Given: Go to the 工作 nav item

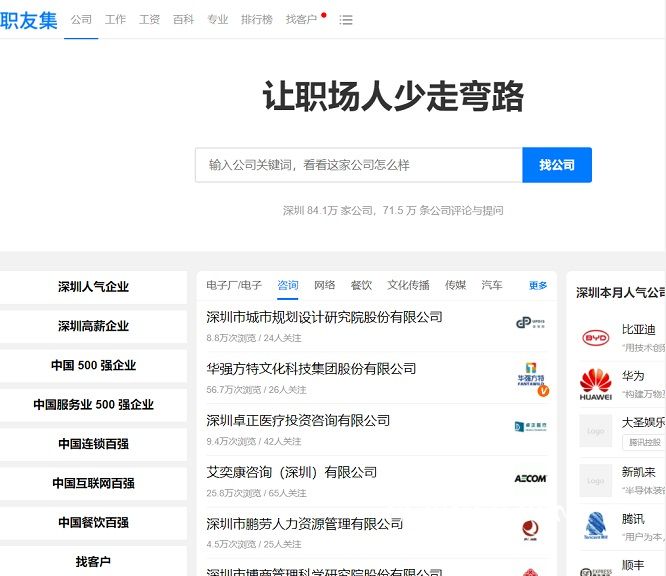Looking at the screenshot, I should [116, 20].
